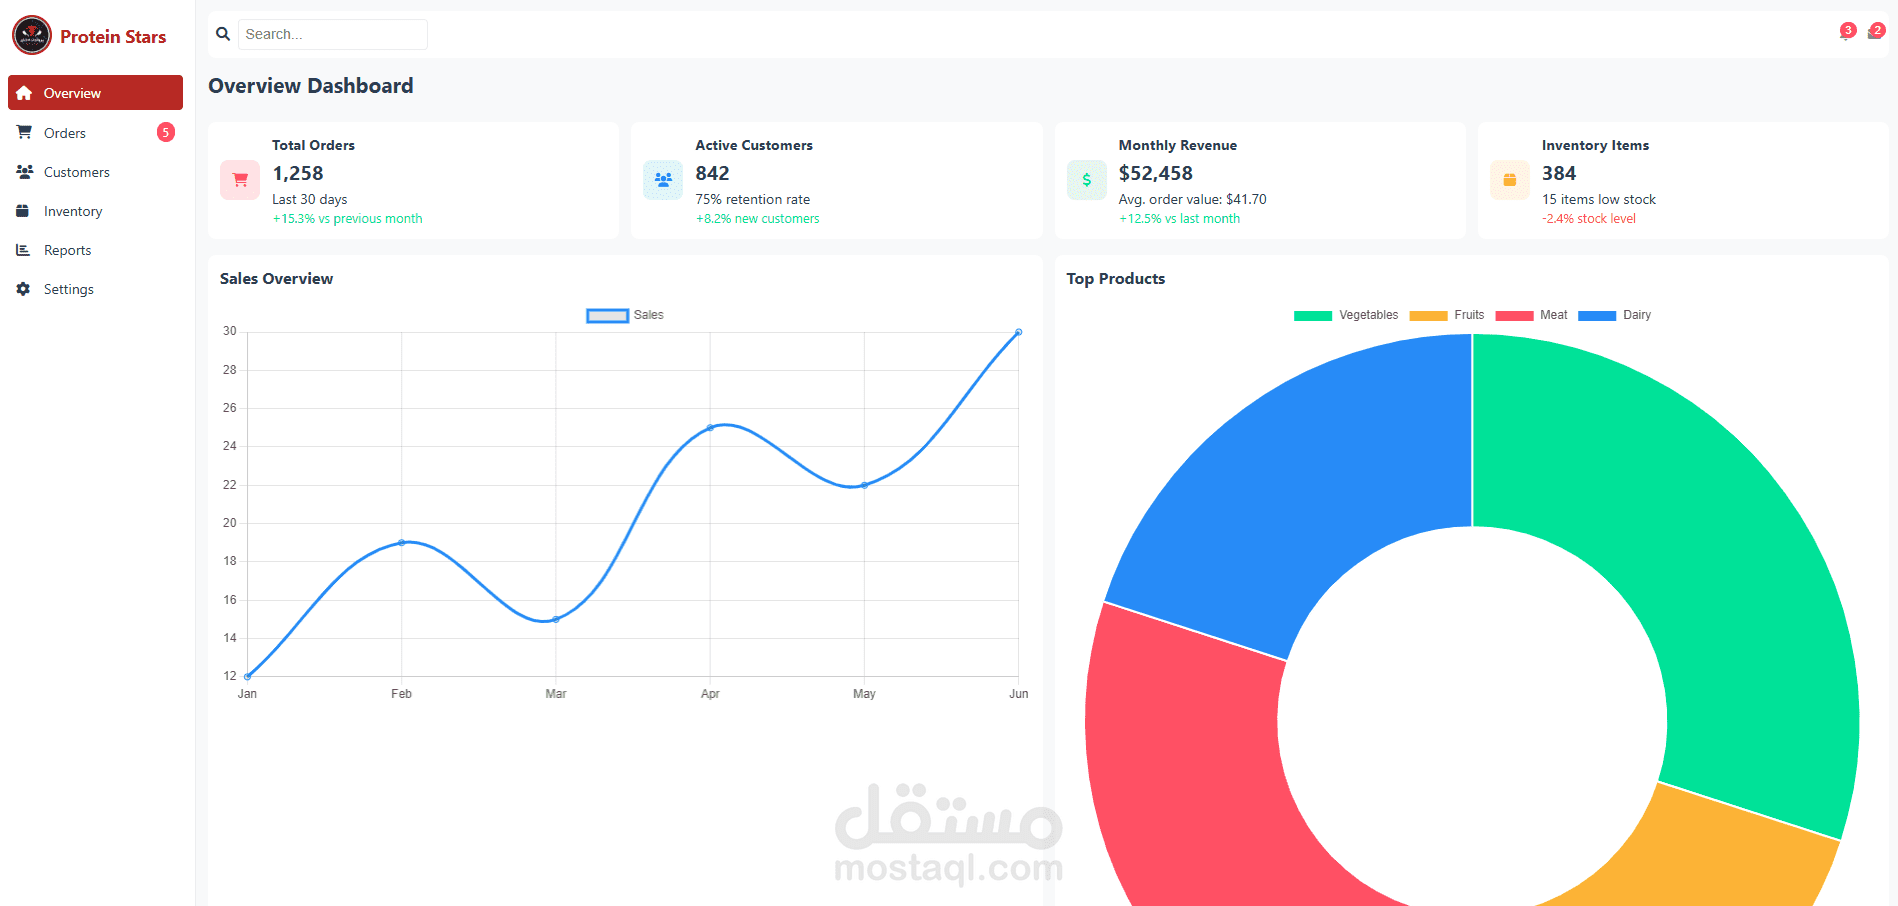This screenshot has height=906, width=1898.
Task: Open Settings from the sidebar
Action: pos(95,289)
